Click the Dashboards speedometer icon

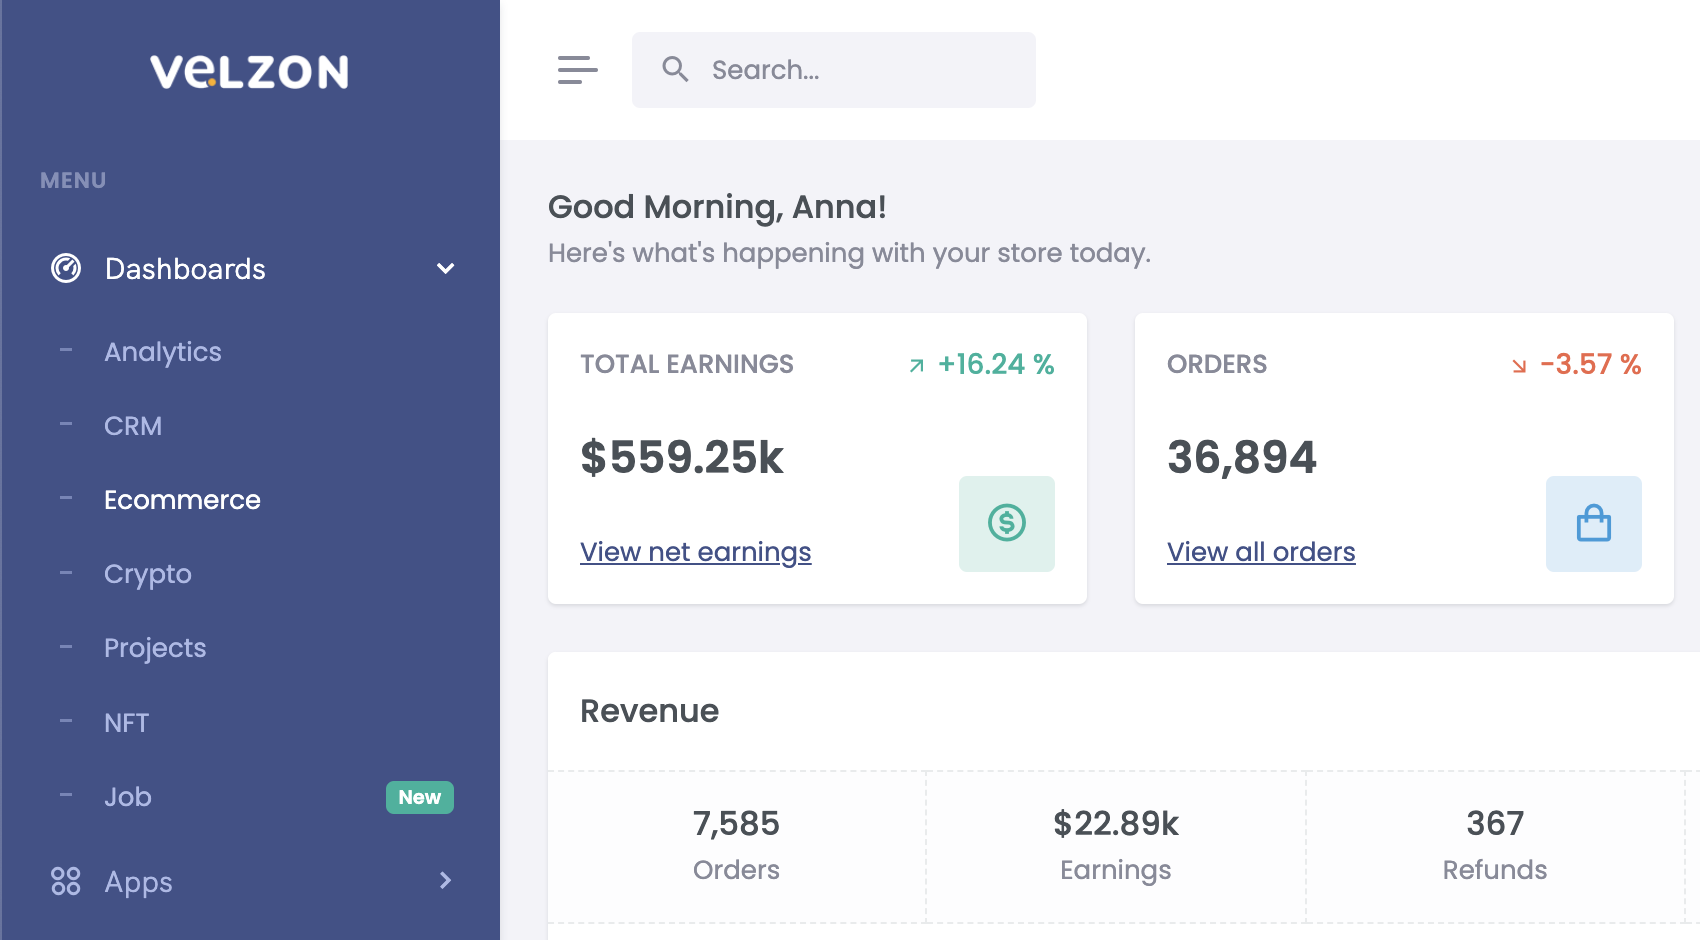coord(66,268)
